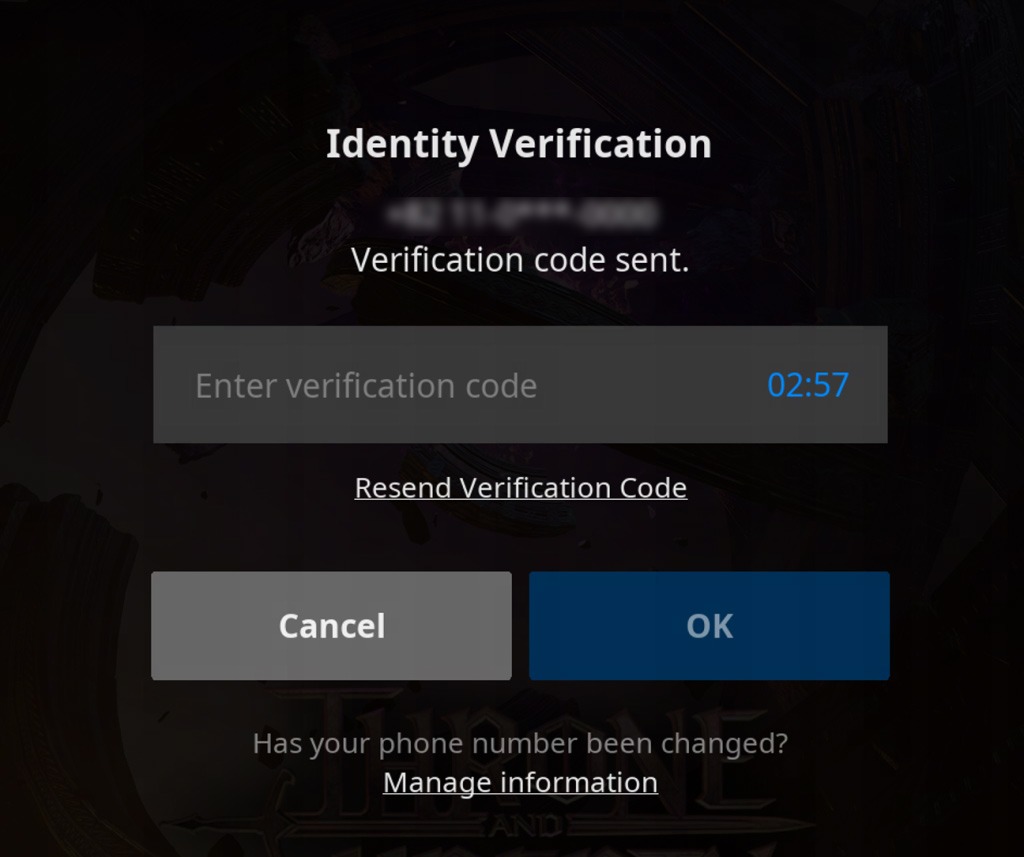Click the Cancel button
1024x857 pixels.
tap(331, 626)
